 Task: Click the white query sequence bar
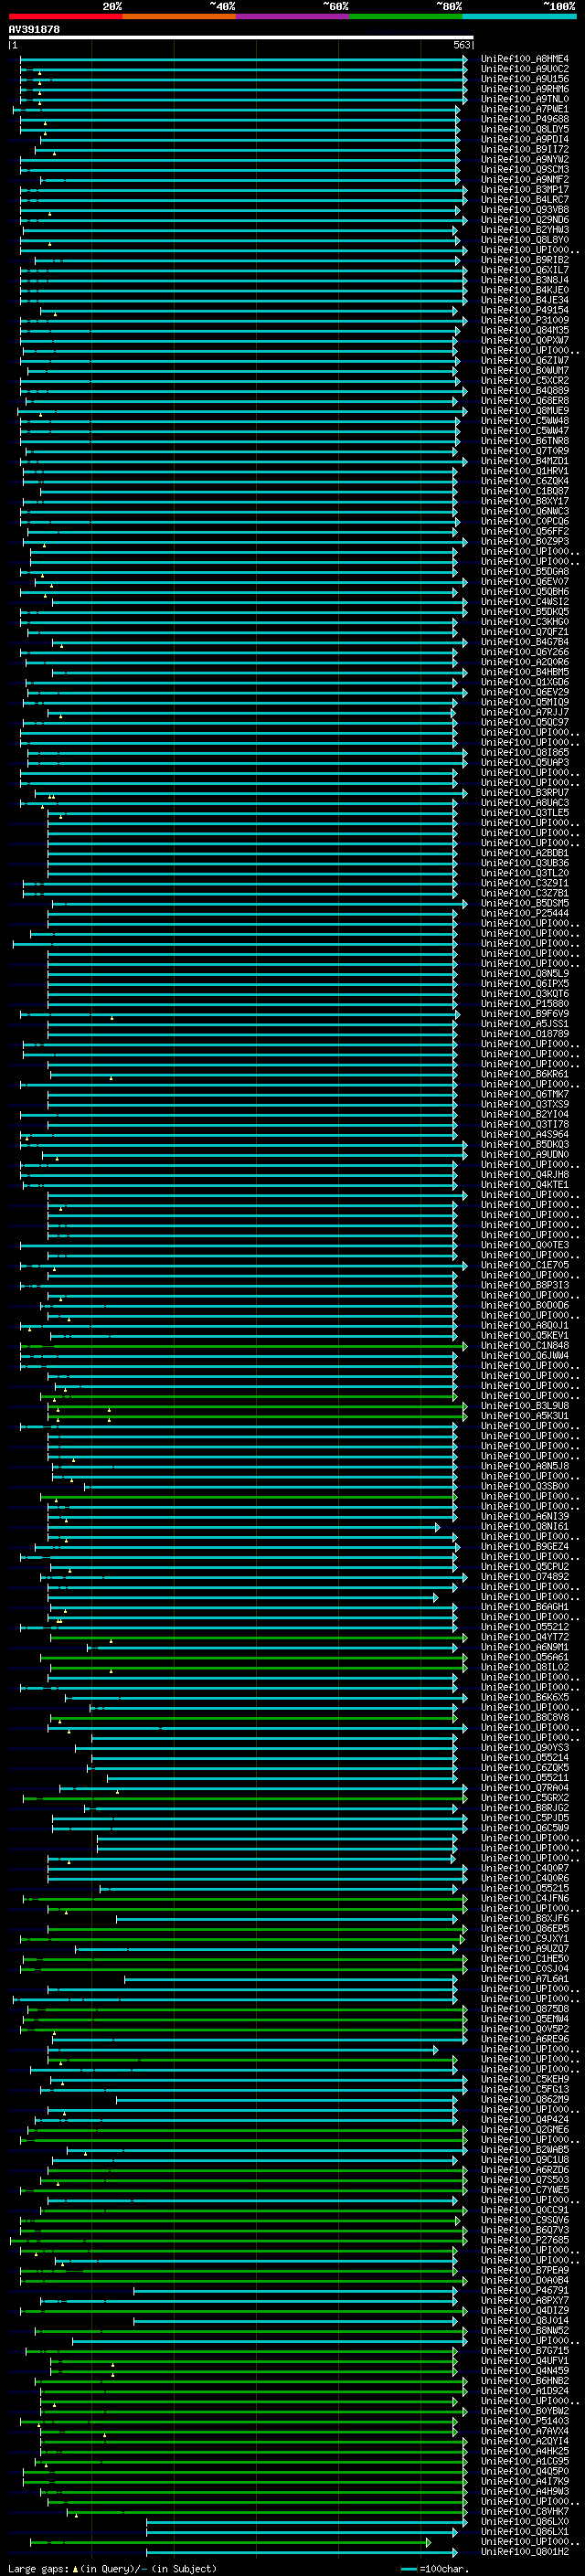(241, 37)
